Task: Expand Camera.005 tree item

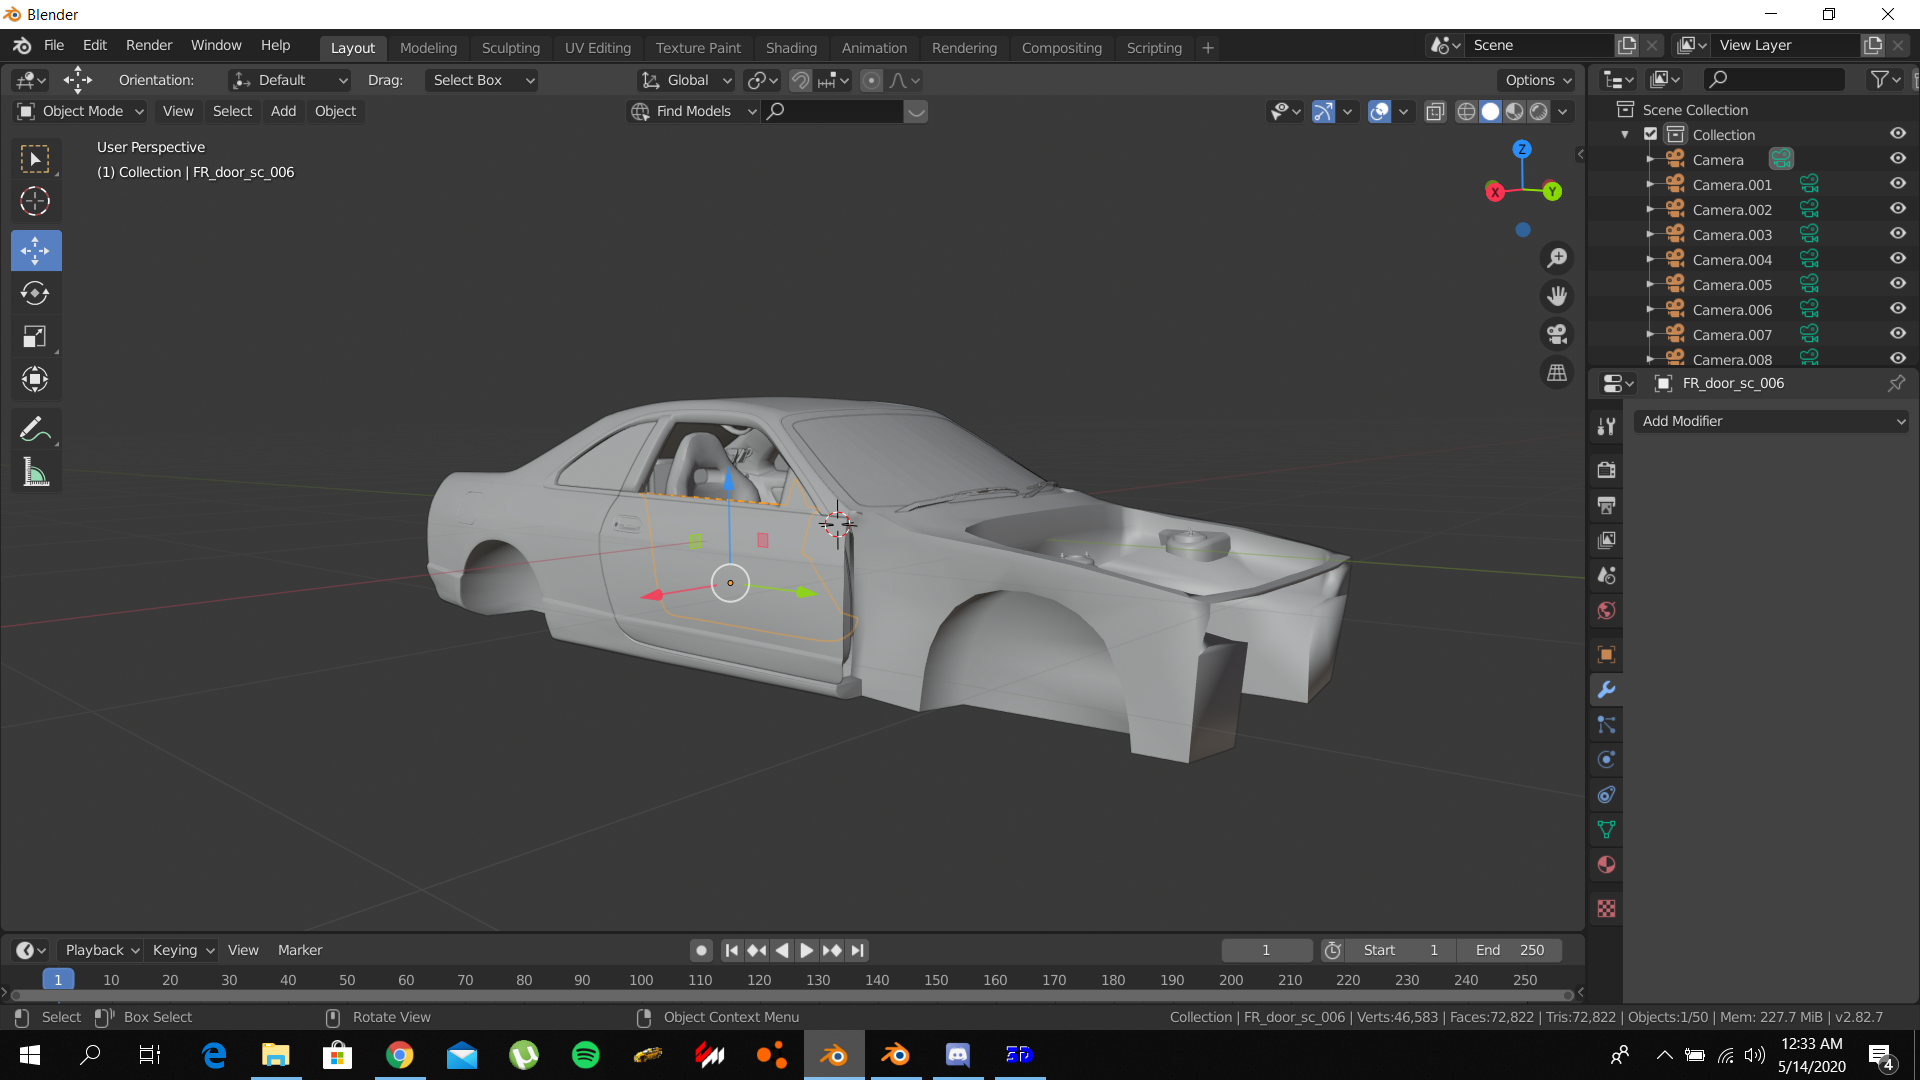Action: tap(1650, 285)
